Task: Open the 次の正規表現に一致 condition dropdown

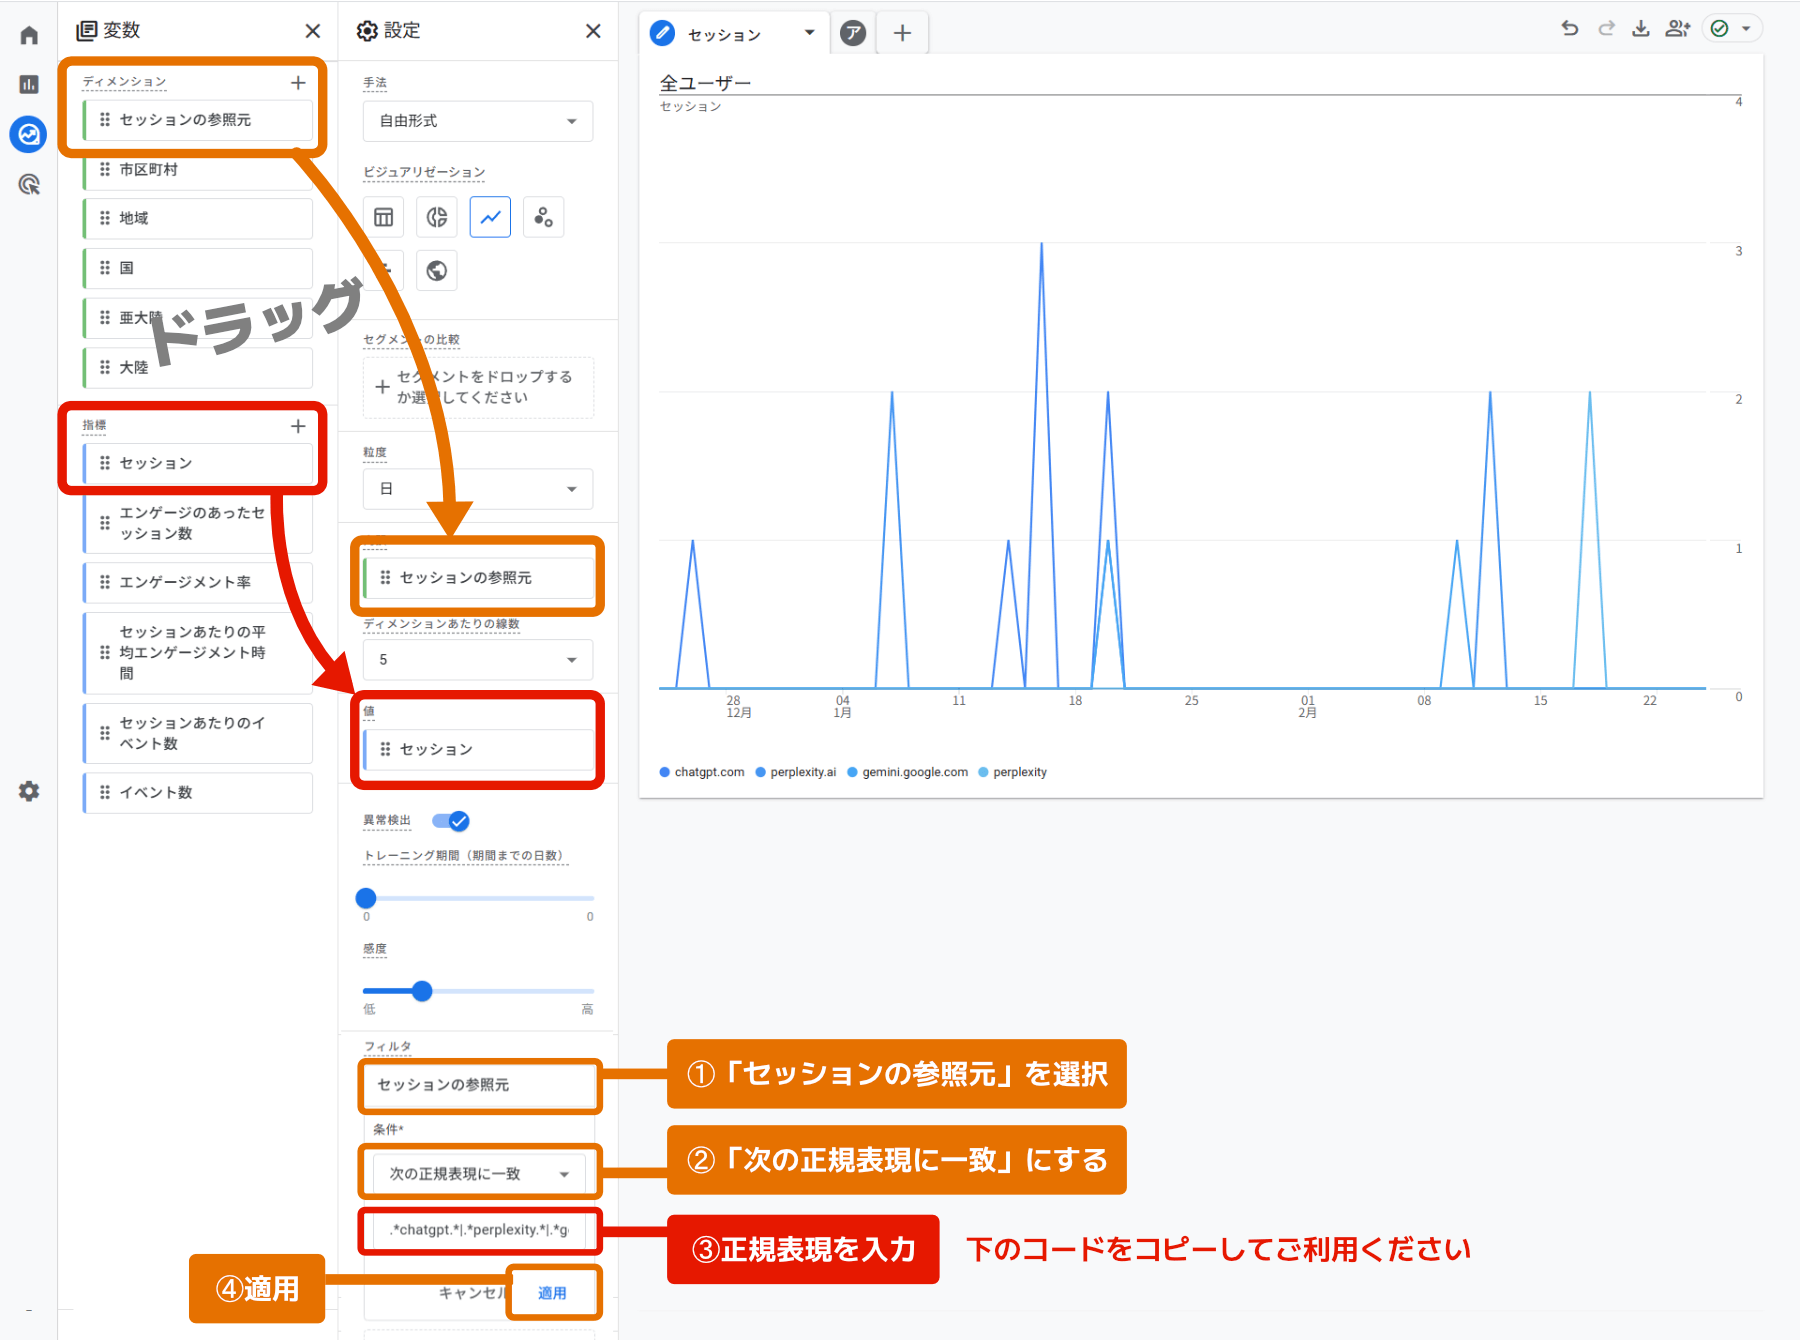Action: [x=479, y=1173]
